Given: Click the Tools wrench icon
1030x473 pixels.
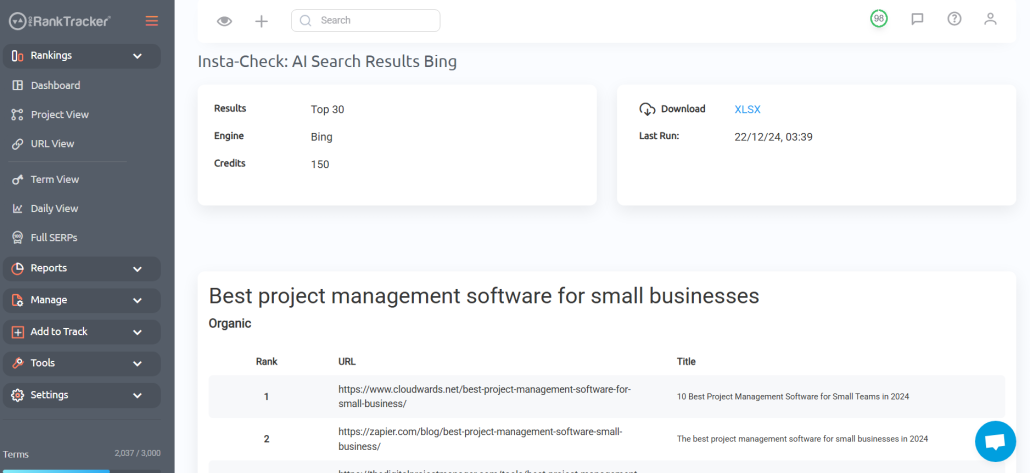Looking at the screenshot, I should pos(18,363).
